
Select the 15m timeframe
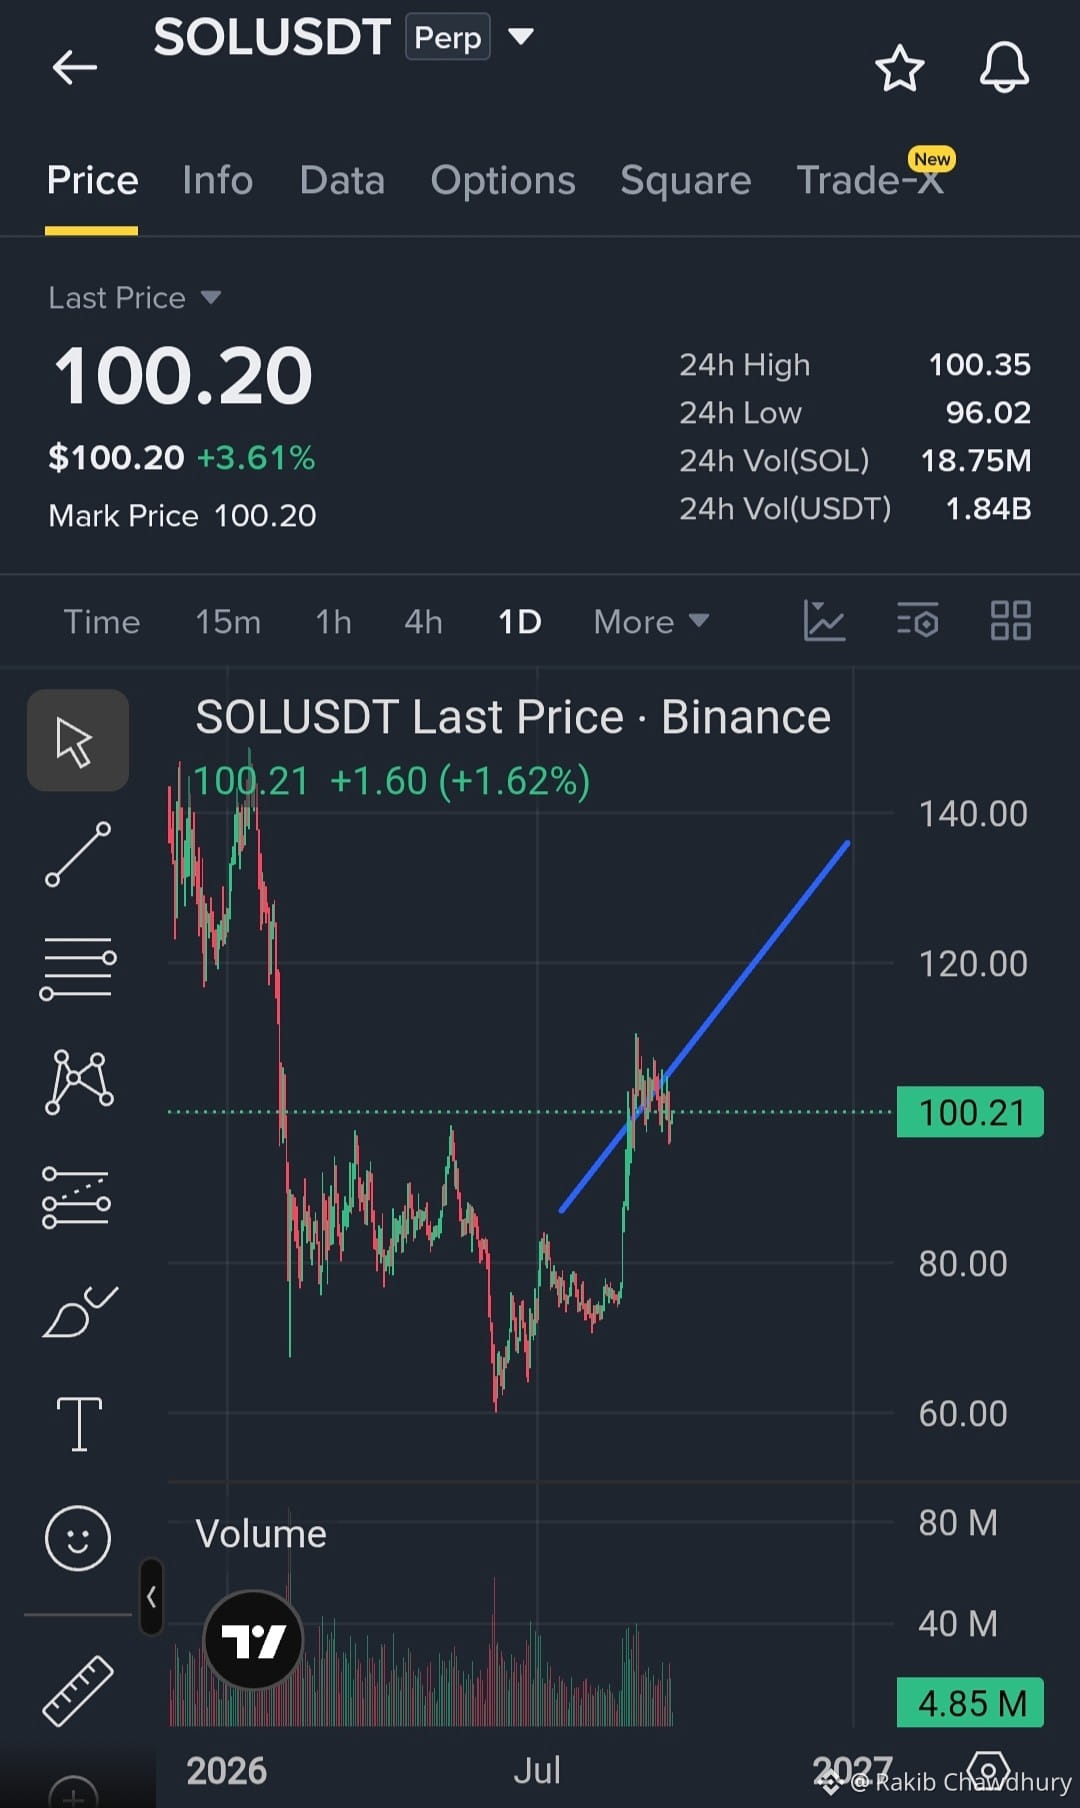point(228,622)
